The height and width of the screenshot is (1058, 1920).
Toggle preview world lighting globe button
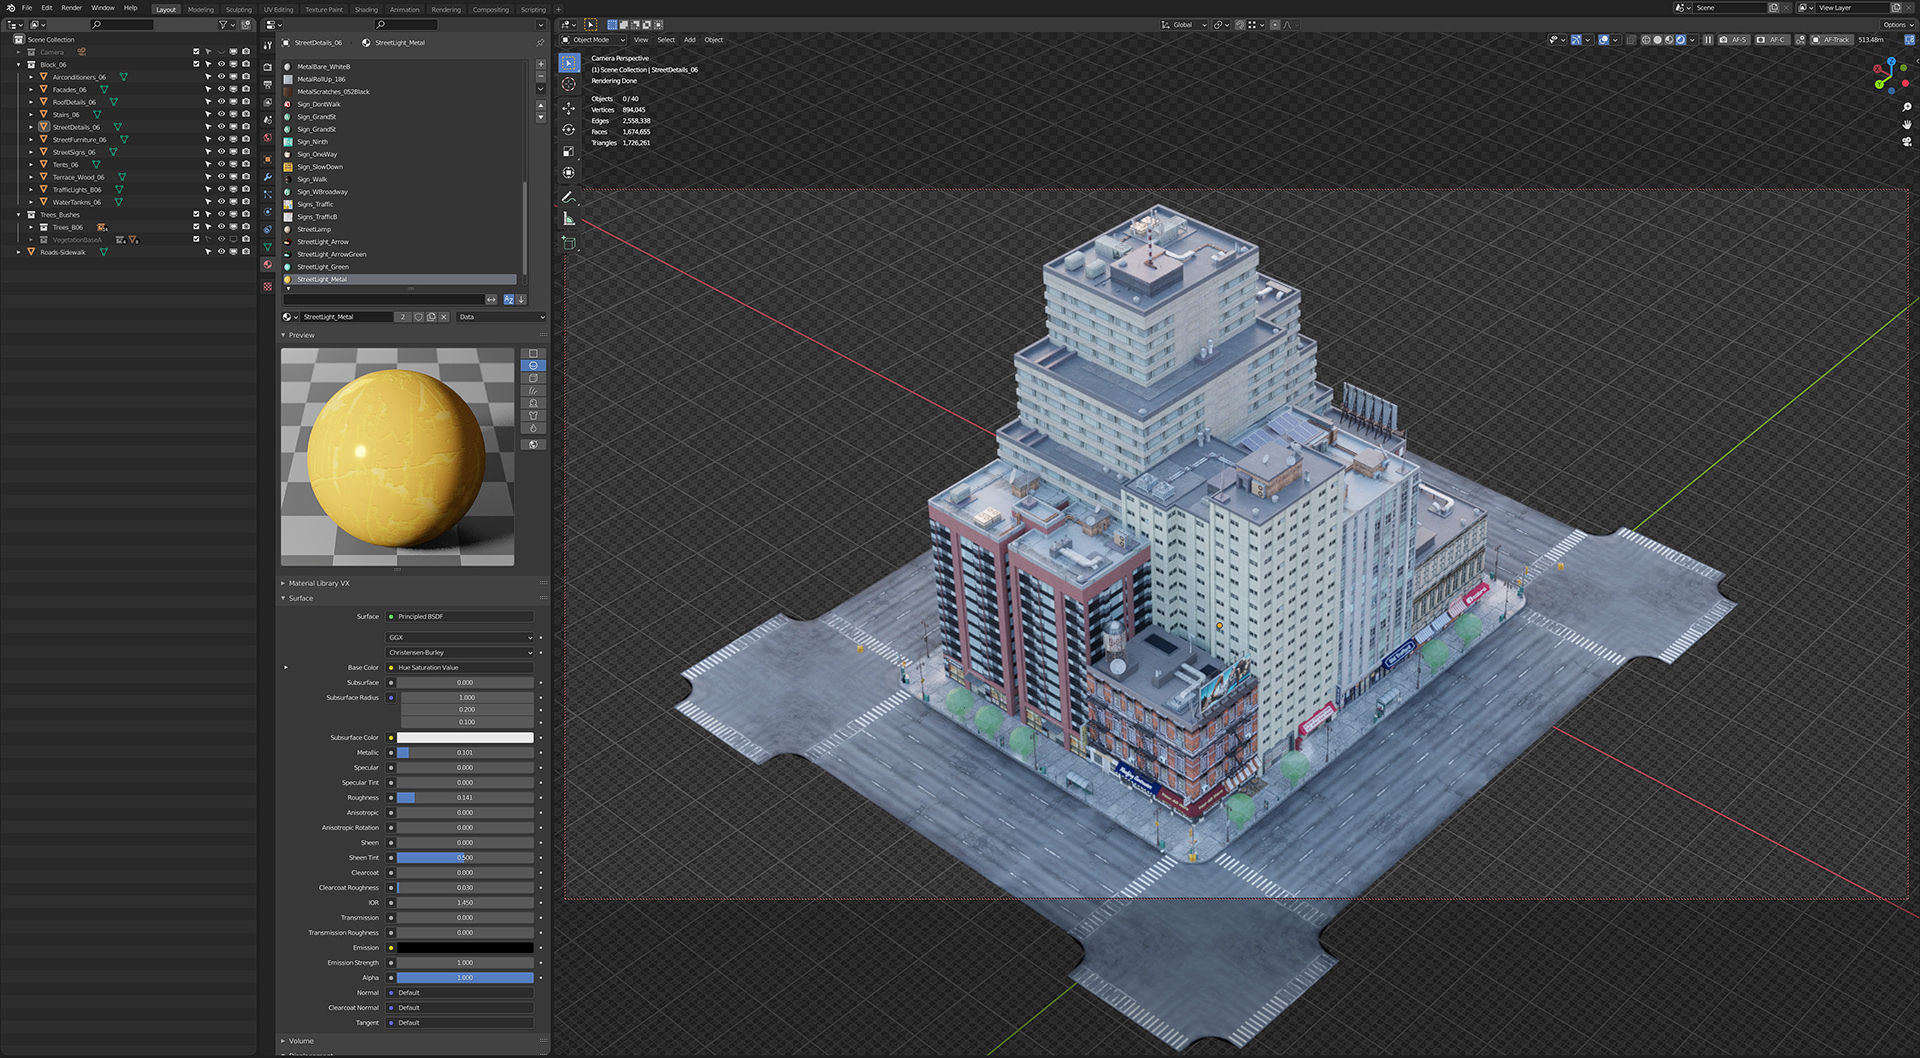click(533, 445)
